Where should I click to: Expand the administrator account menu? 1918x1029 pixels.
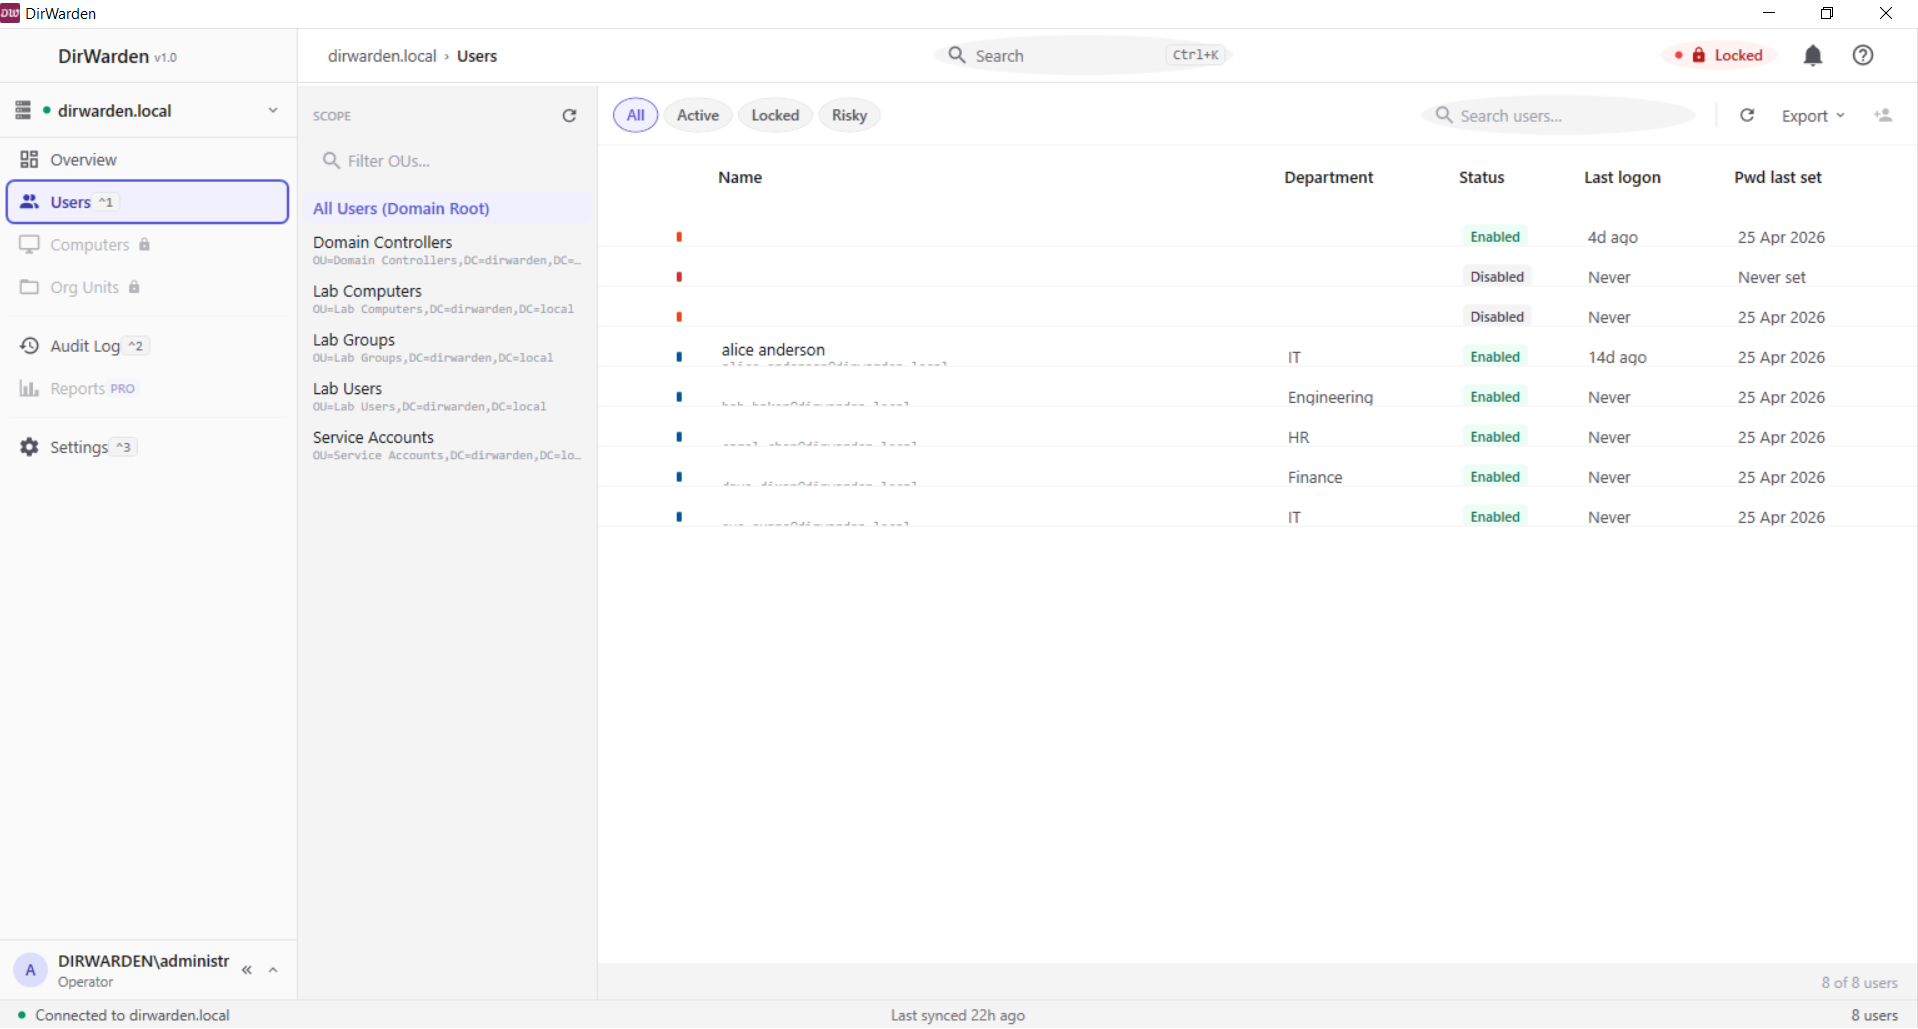pos(273,970)
